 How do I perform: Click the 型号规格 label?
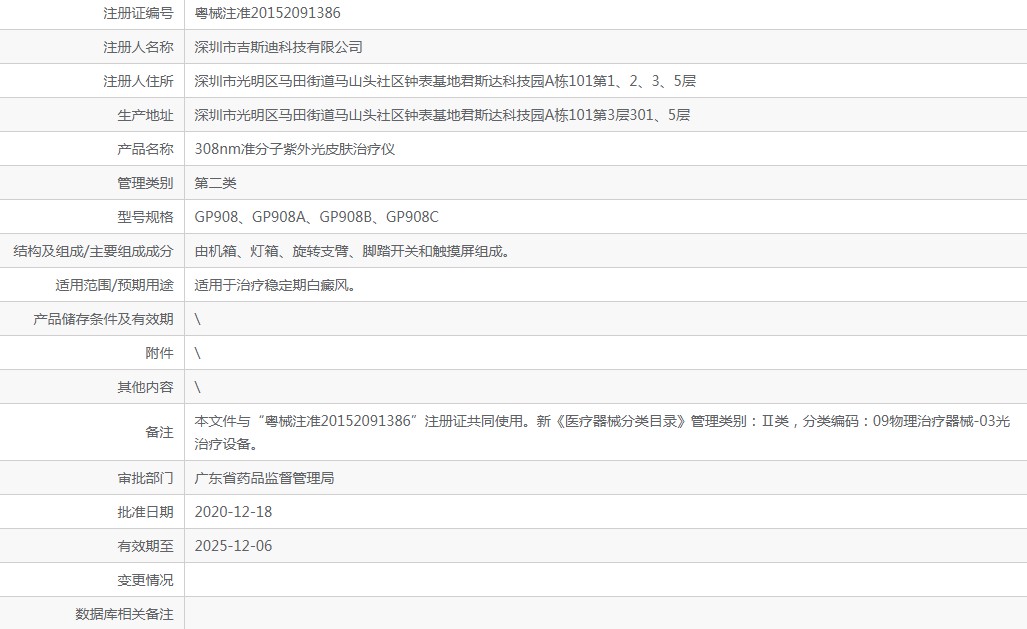(x=145, y=218)
